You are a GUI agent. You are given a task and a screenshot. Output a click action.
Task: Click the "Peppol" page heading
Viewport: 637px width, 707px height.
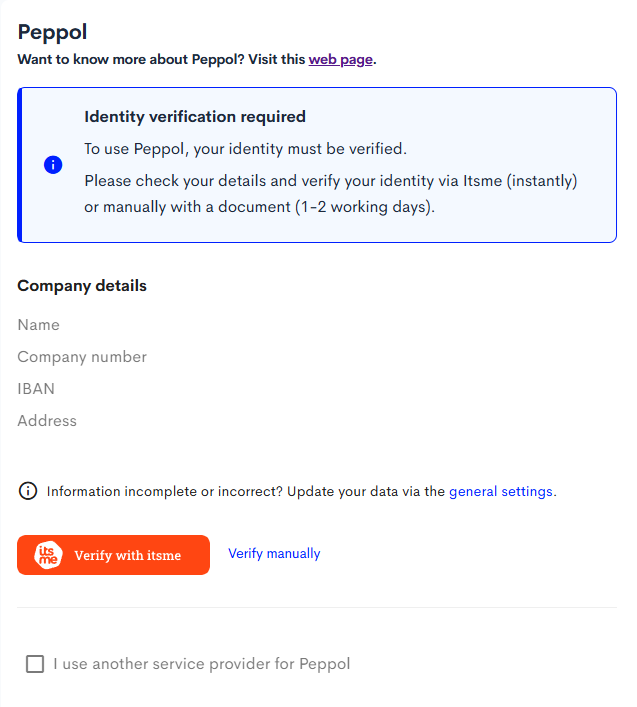point(52,31)
